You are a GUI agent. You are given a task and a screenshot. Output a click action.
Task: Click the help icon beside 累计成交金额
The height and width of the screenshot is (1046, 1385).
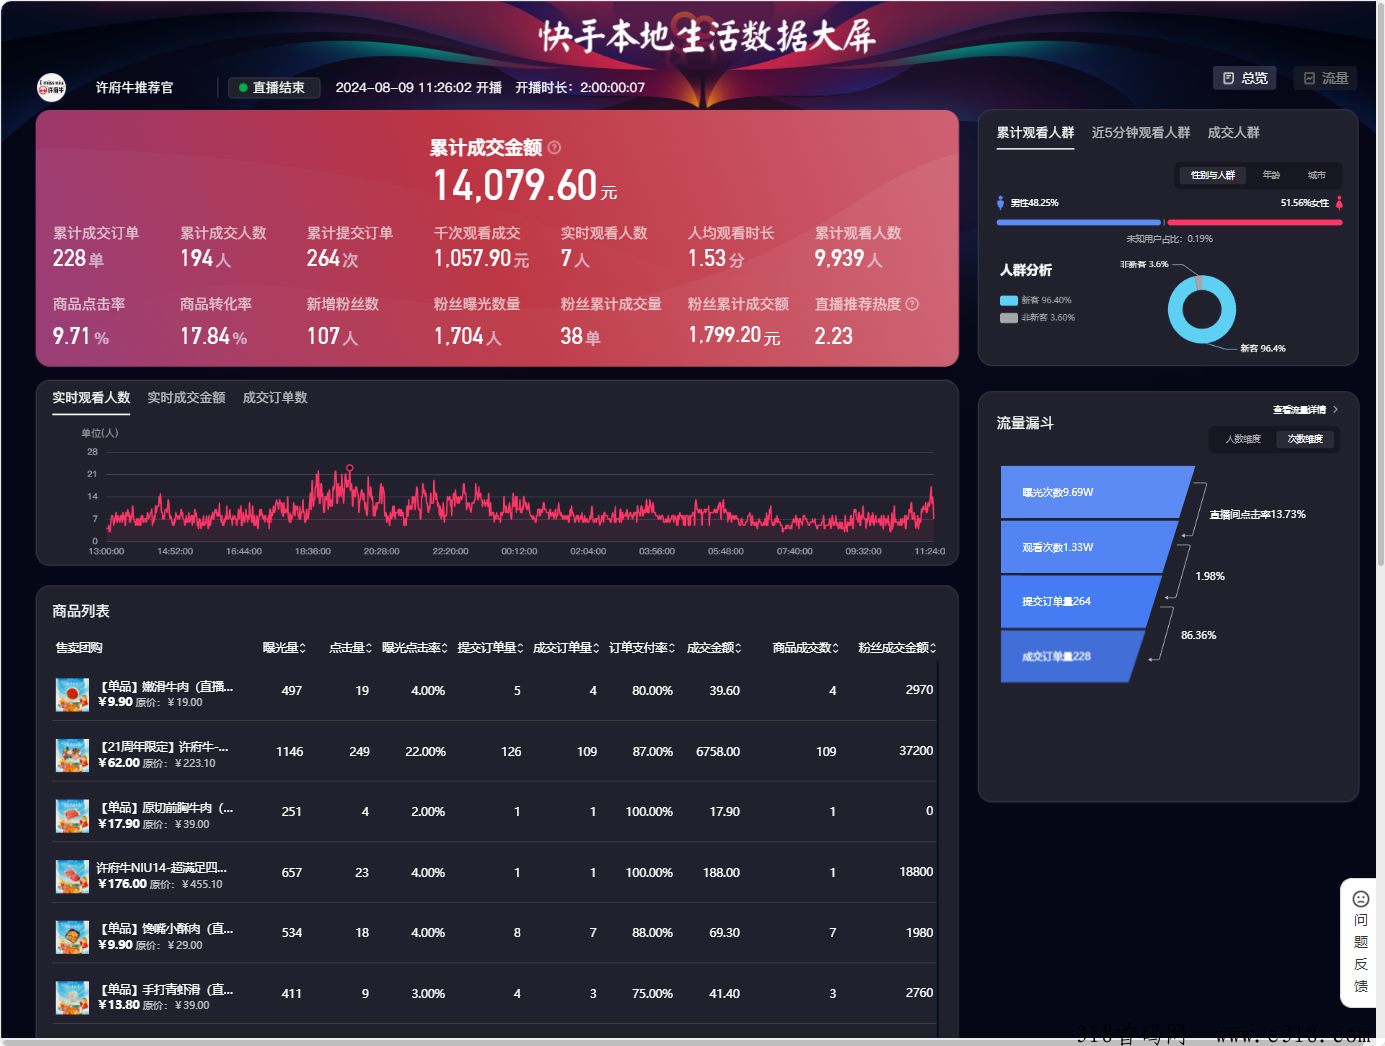point(555,148)
